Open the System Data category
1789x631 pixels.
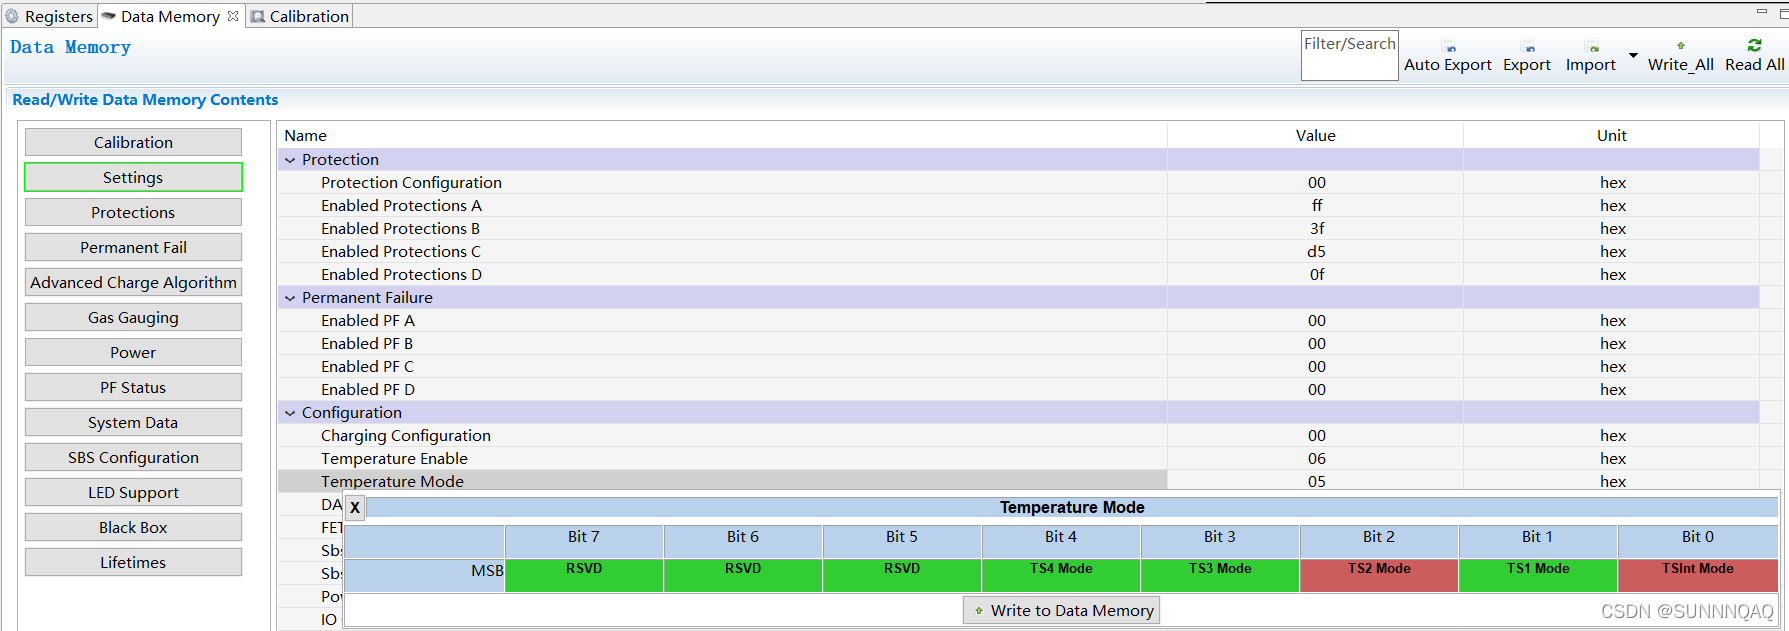tap(133, 422)
